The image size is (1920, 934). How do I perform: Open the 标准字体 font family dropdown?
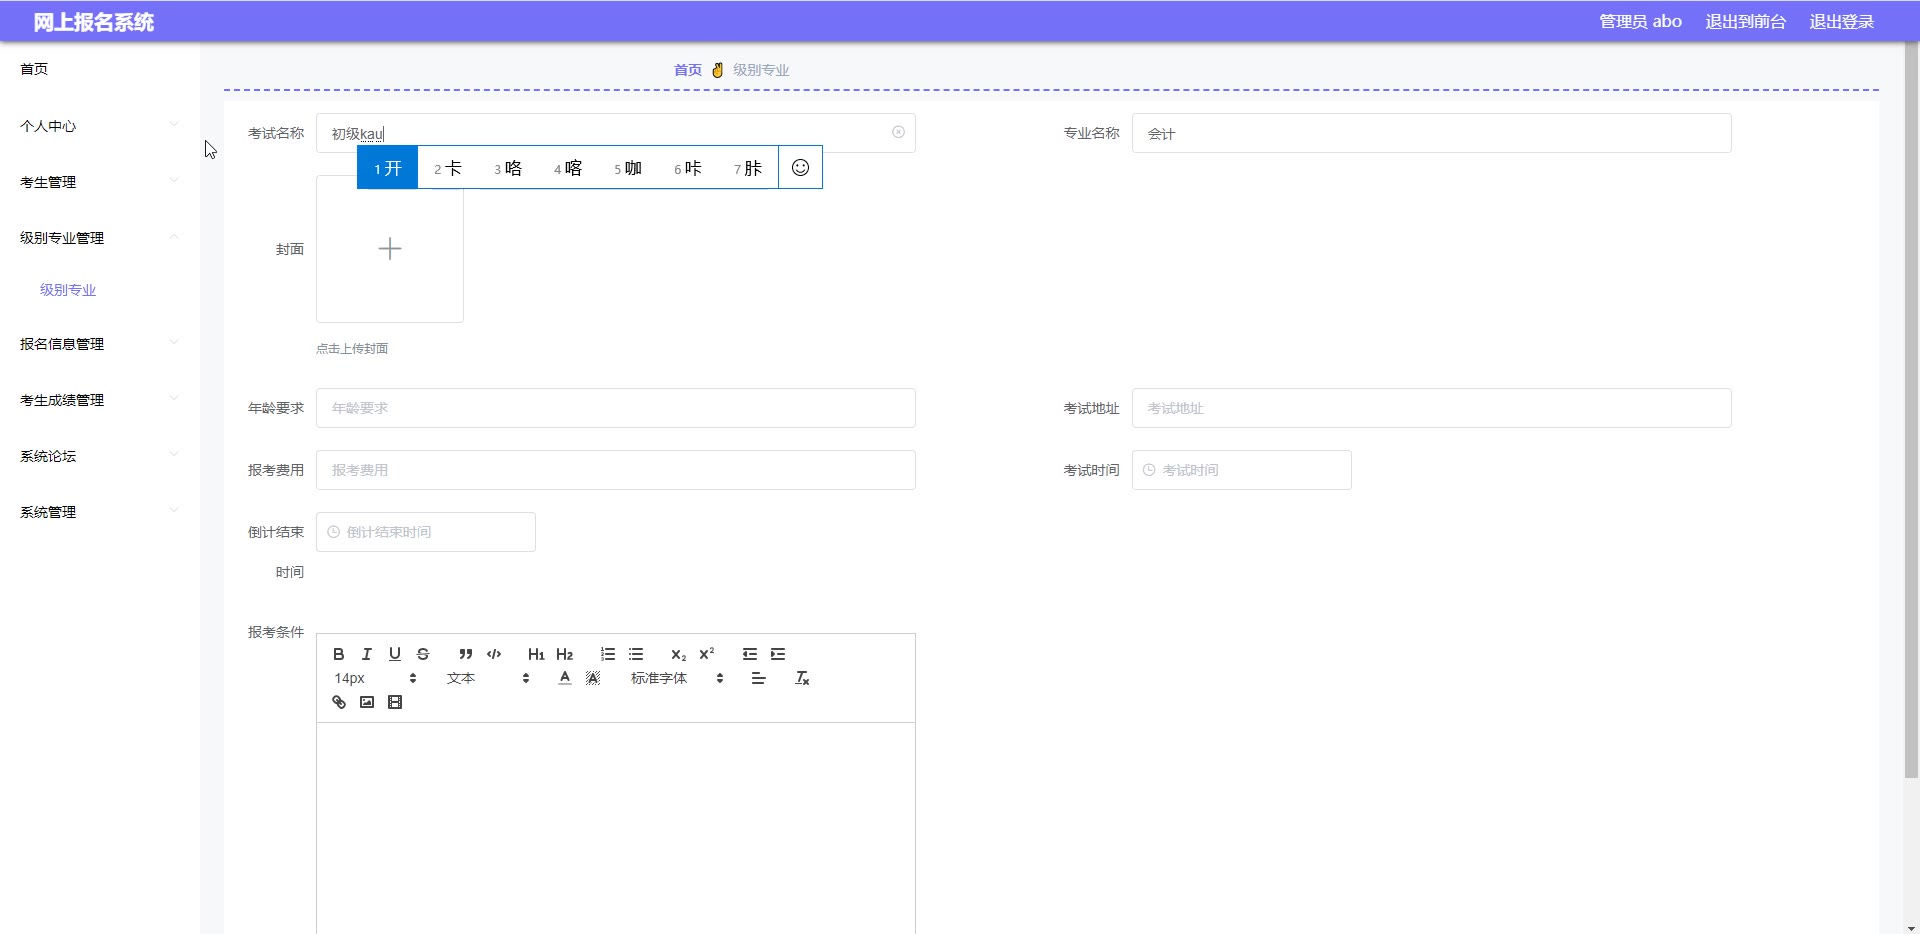(676, 678)
